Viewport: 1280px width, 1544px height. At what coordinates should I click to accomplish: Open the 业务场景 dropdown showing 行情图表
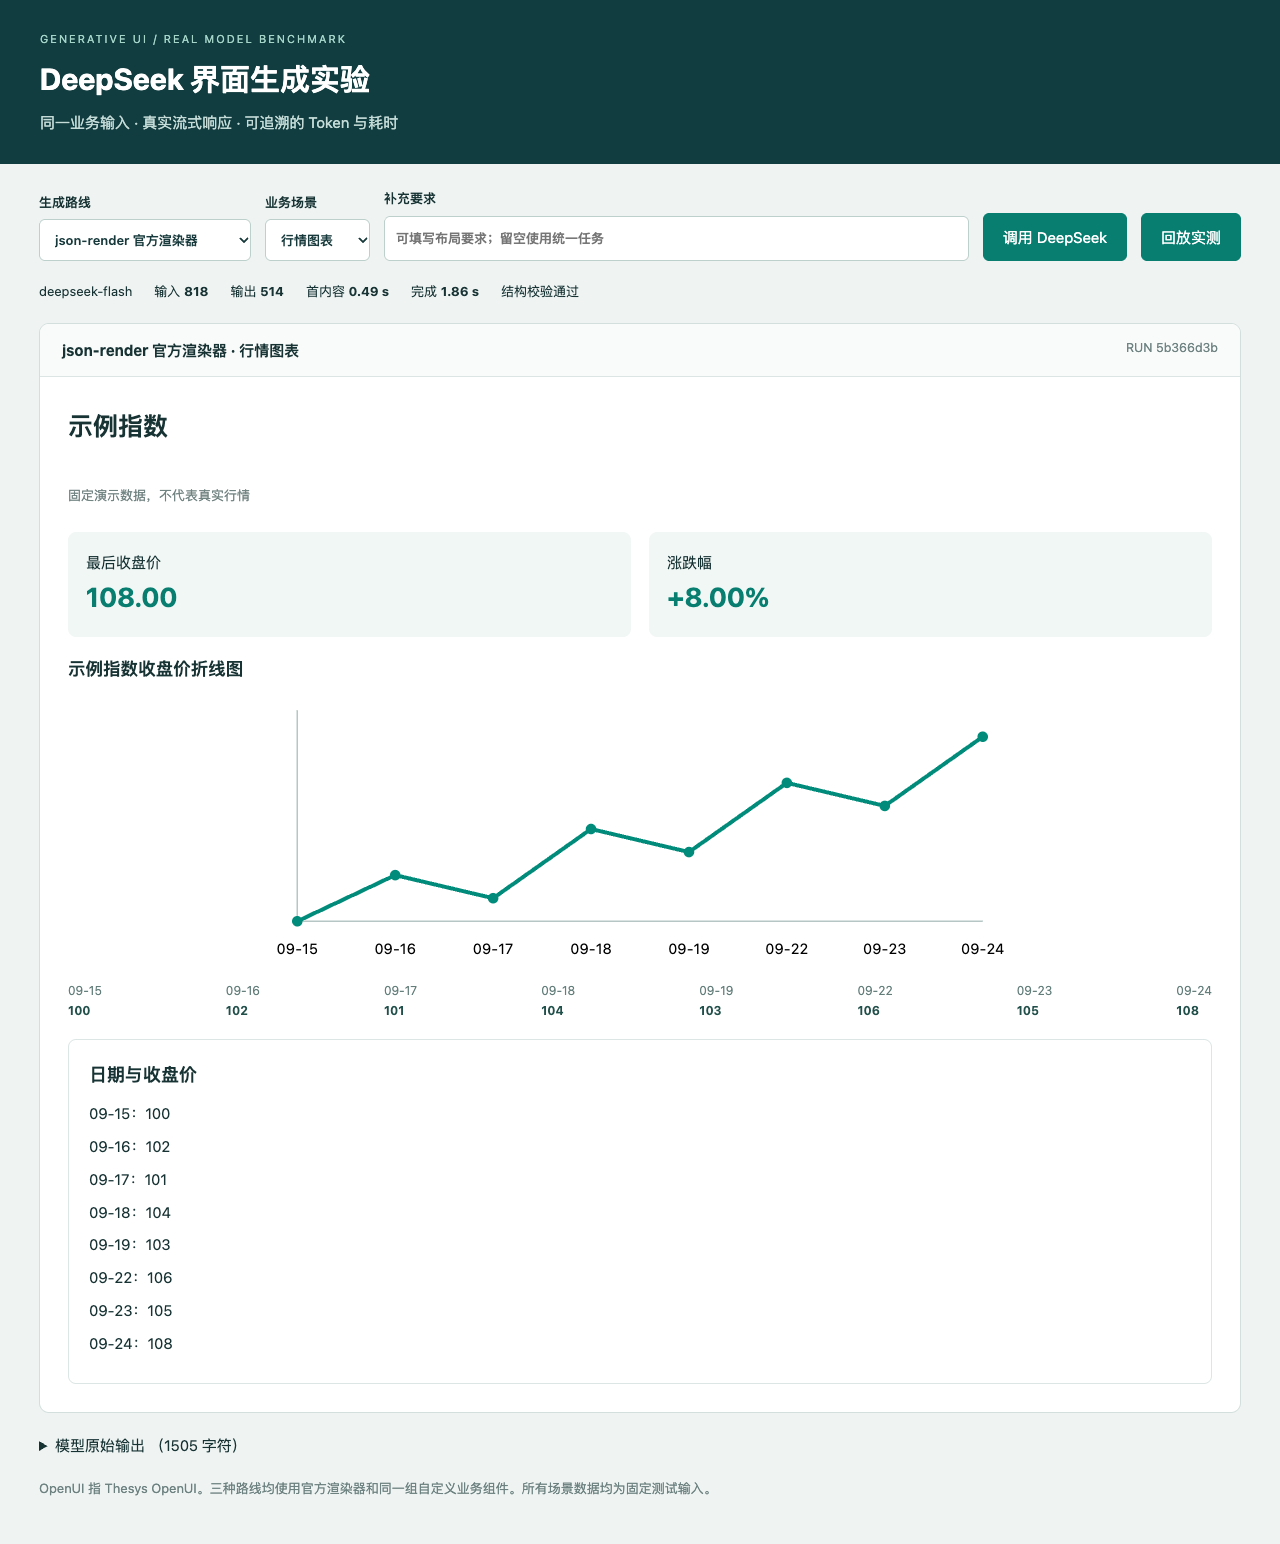pos(317,240)
